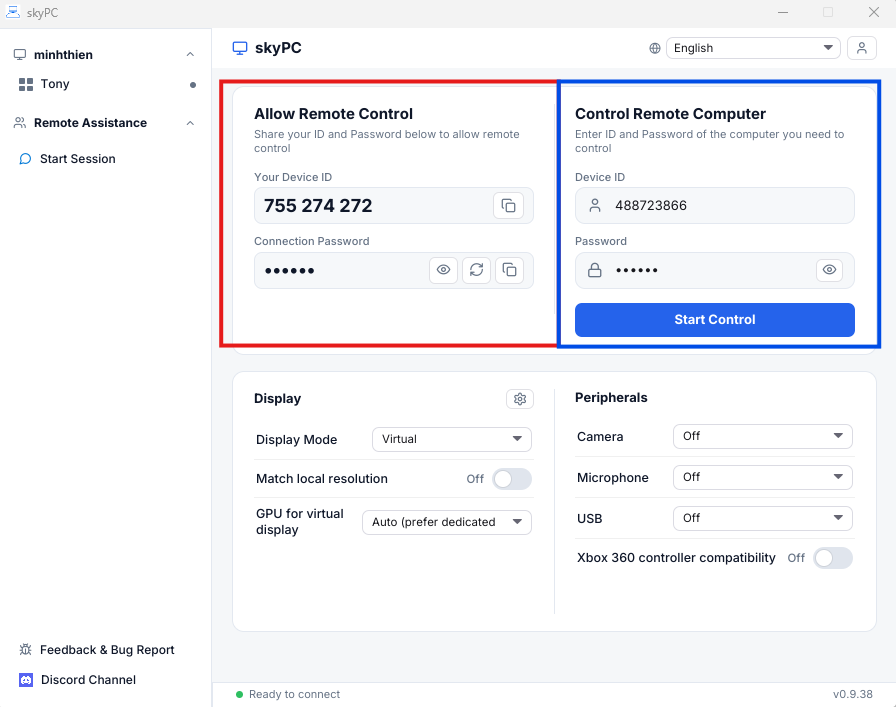Click the skyPC title bar app icon
This screenshot has height=707, width=896.
coord(13,12)
